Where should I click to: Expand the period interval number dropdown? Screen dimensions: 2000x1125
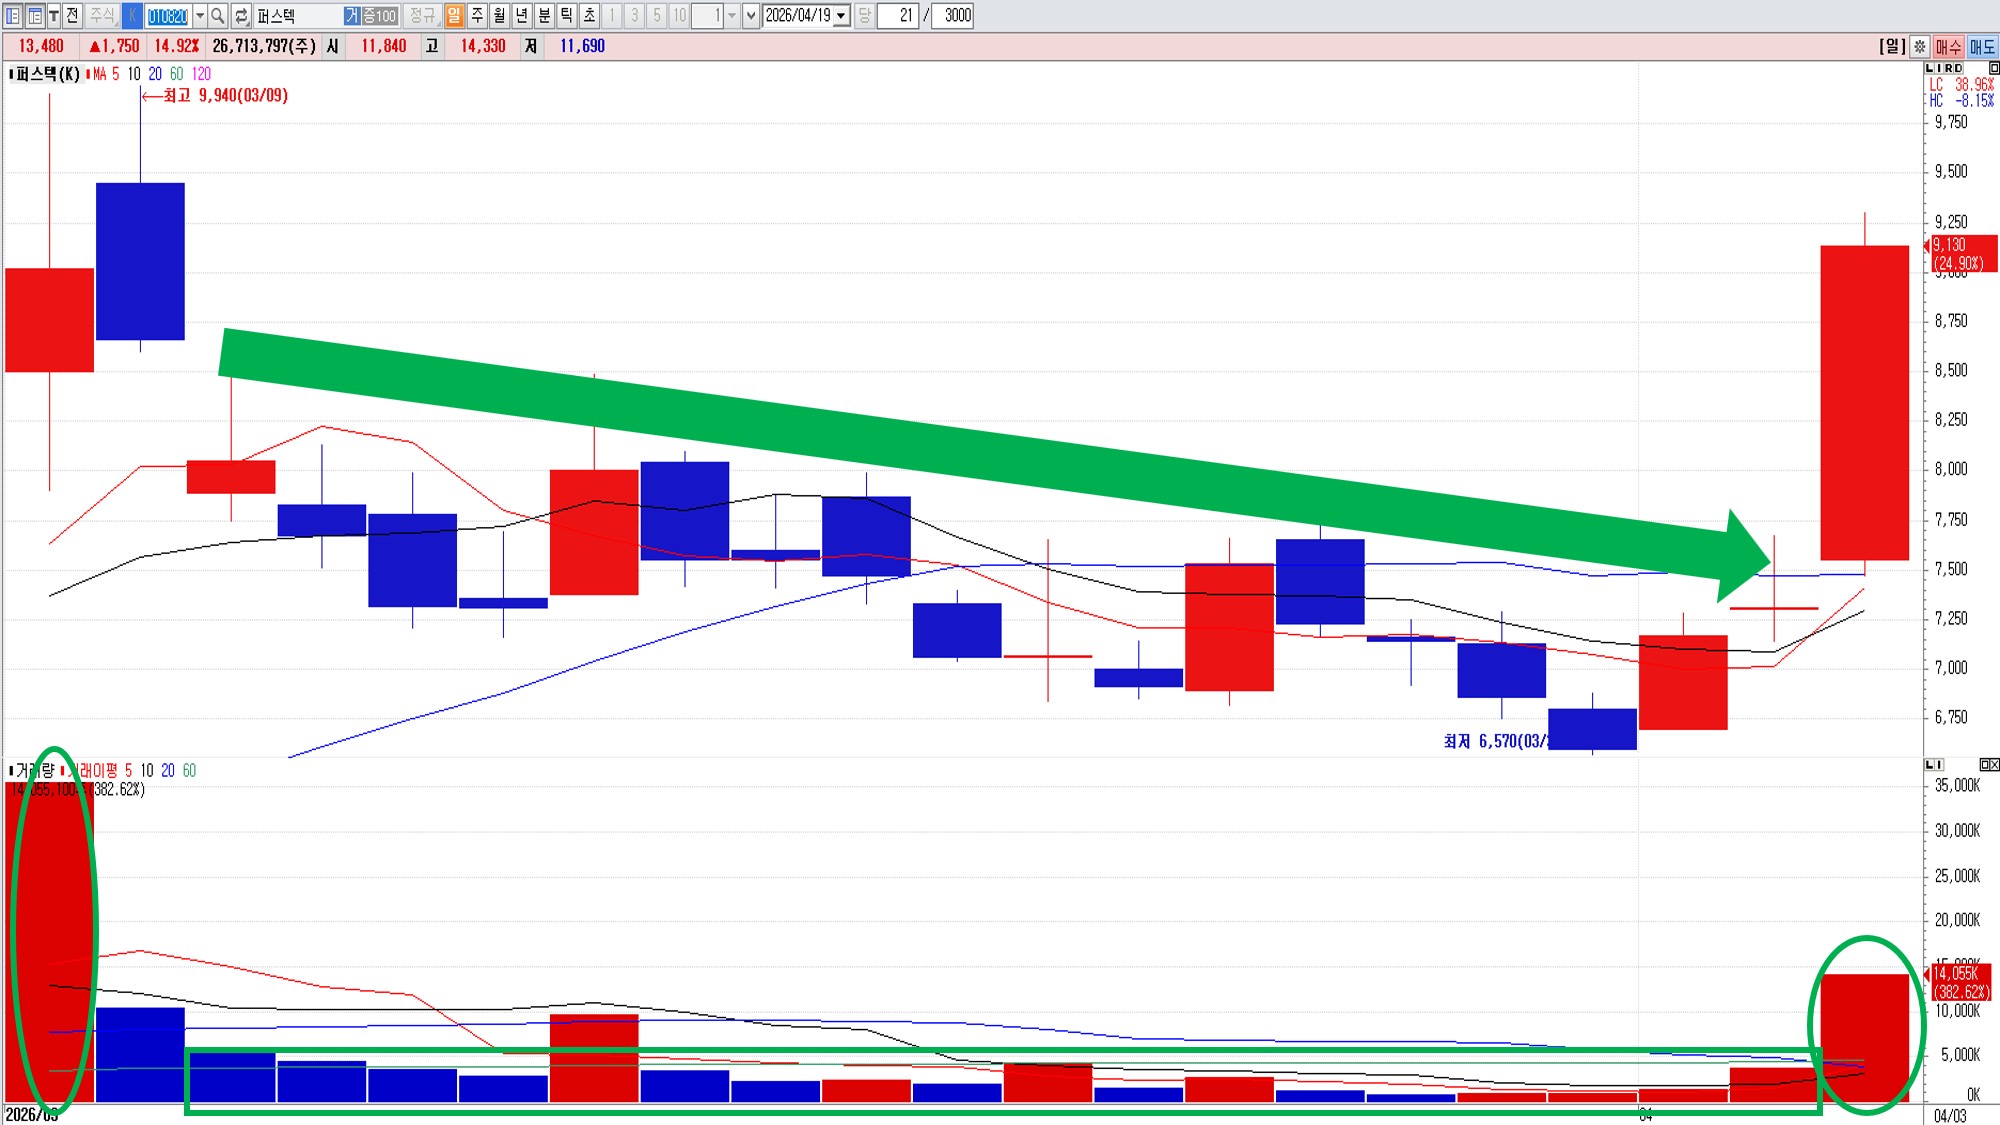click(x=732, y=16)
